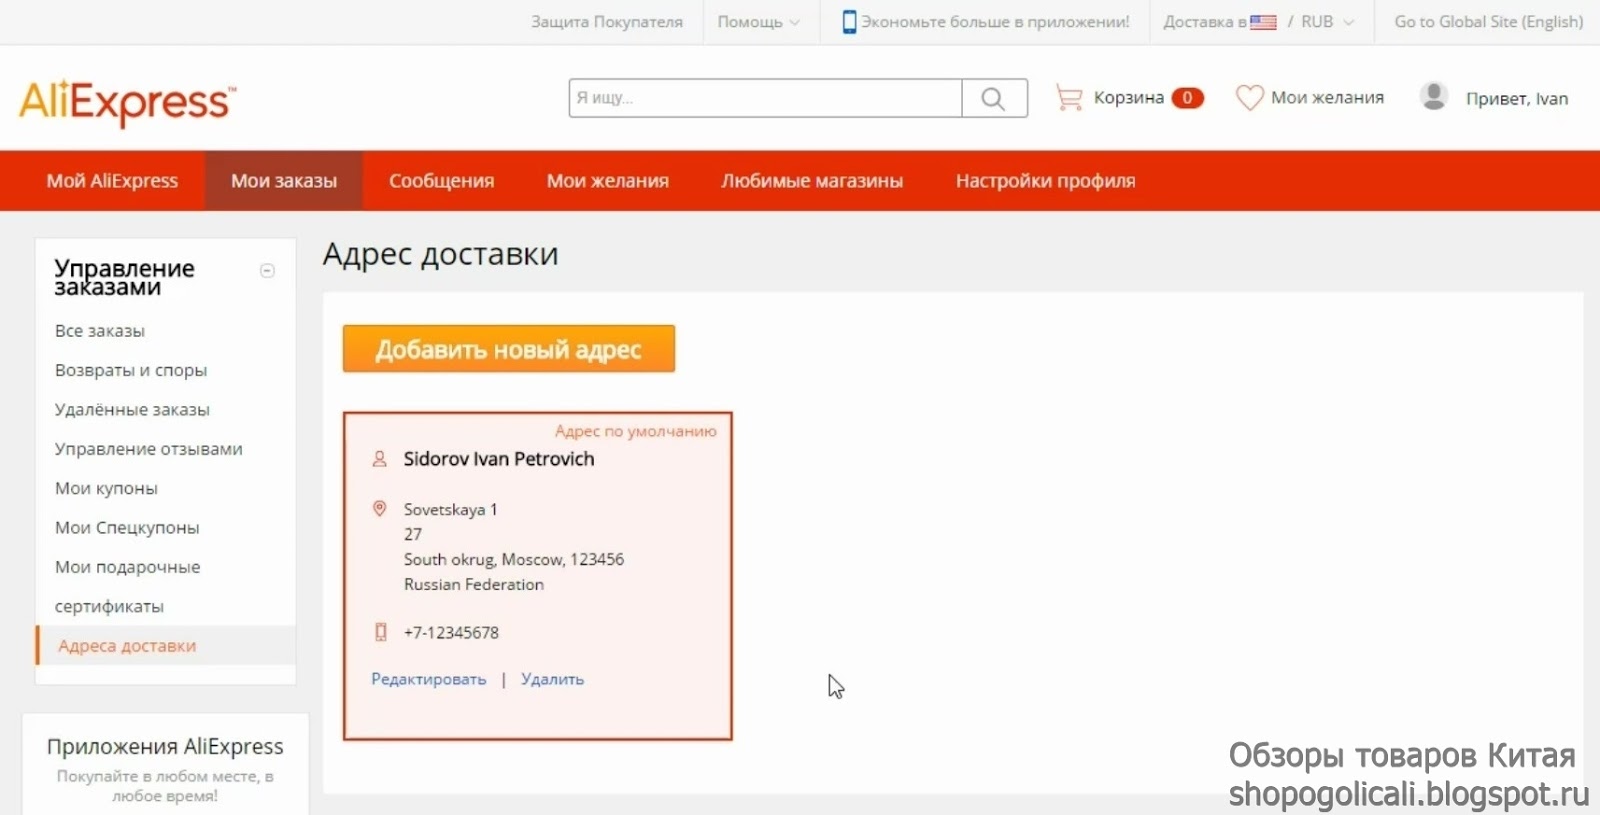1600x815 pixels.
Task: Open the Корзина cart link
Action: pos(1128,98)
